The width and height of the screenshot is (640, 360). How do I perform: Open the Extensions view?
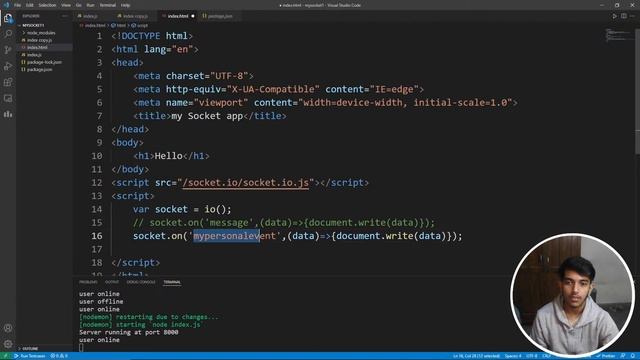click(8, 82)
